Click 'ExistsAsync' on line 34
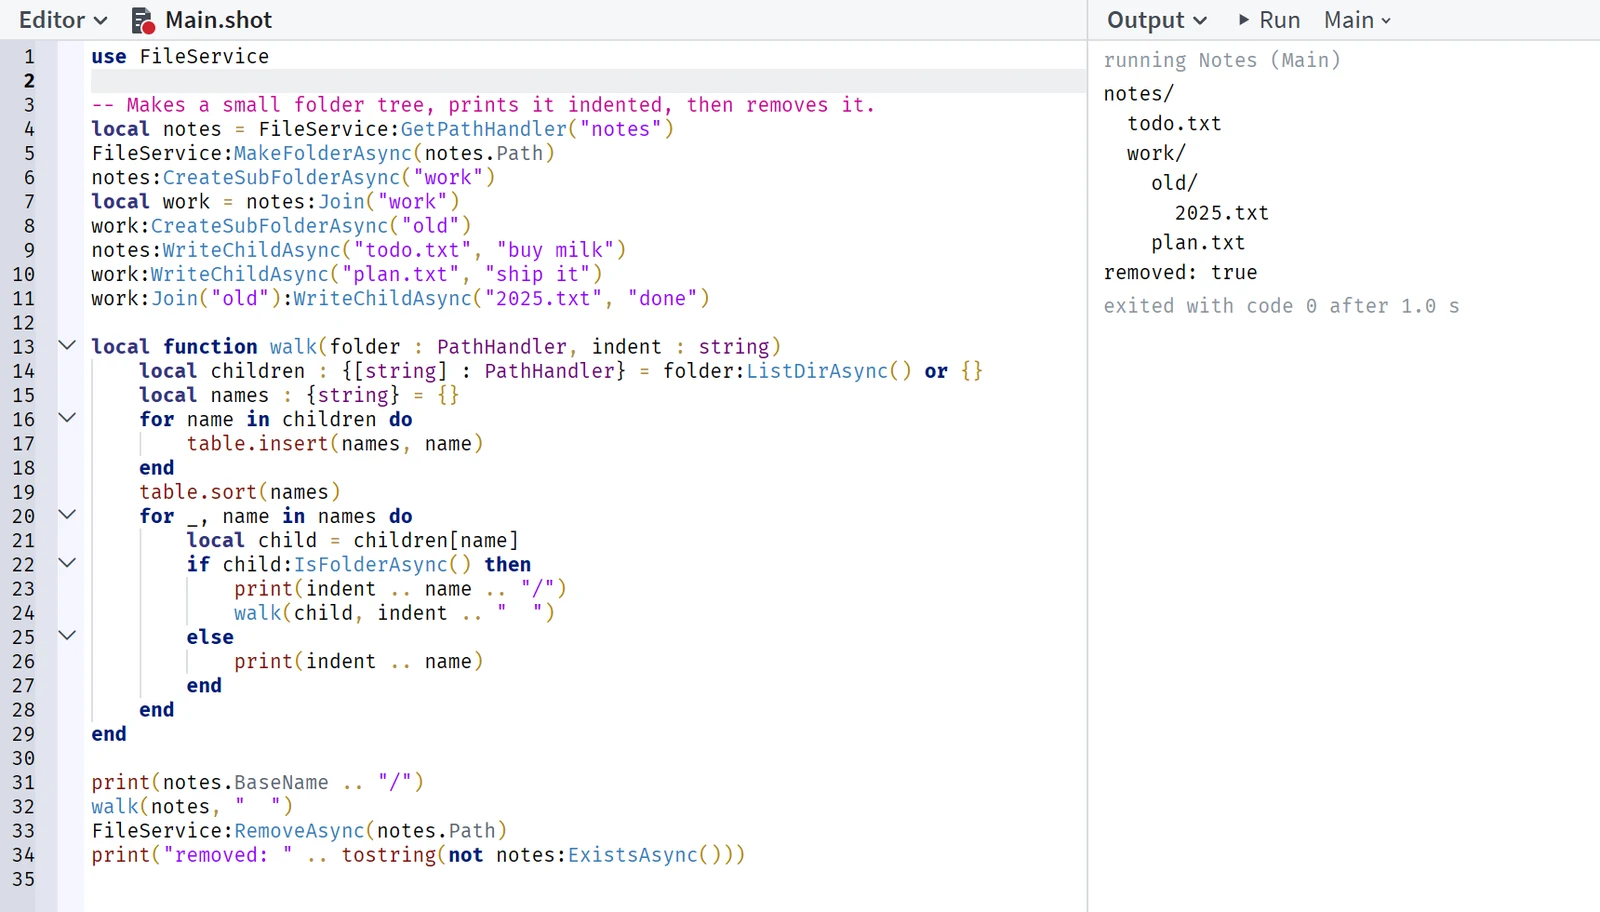This screenshot has width=1600, height=912. [633, 855]
